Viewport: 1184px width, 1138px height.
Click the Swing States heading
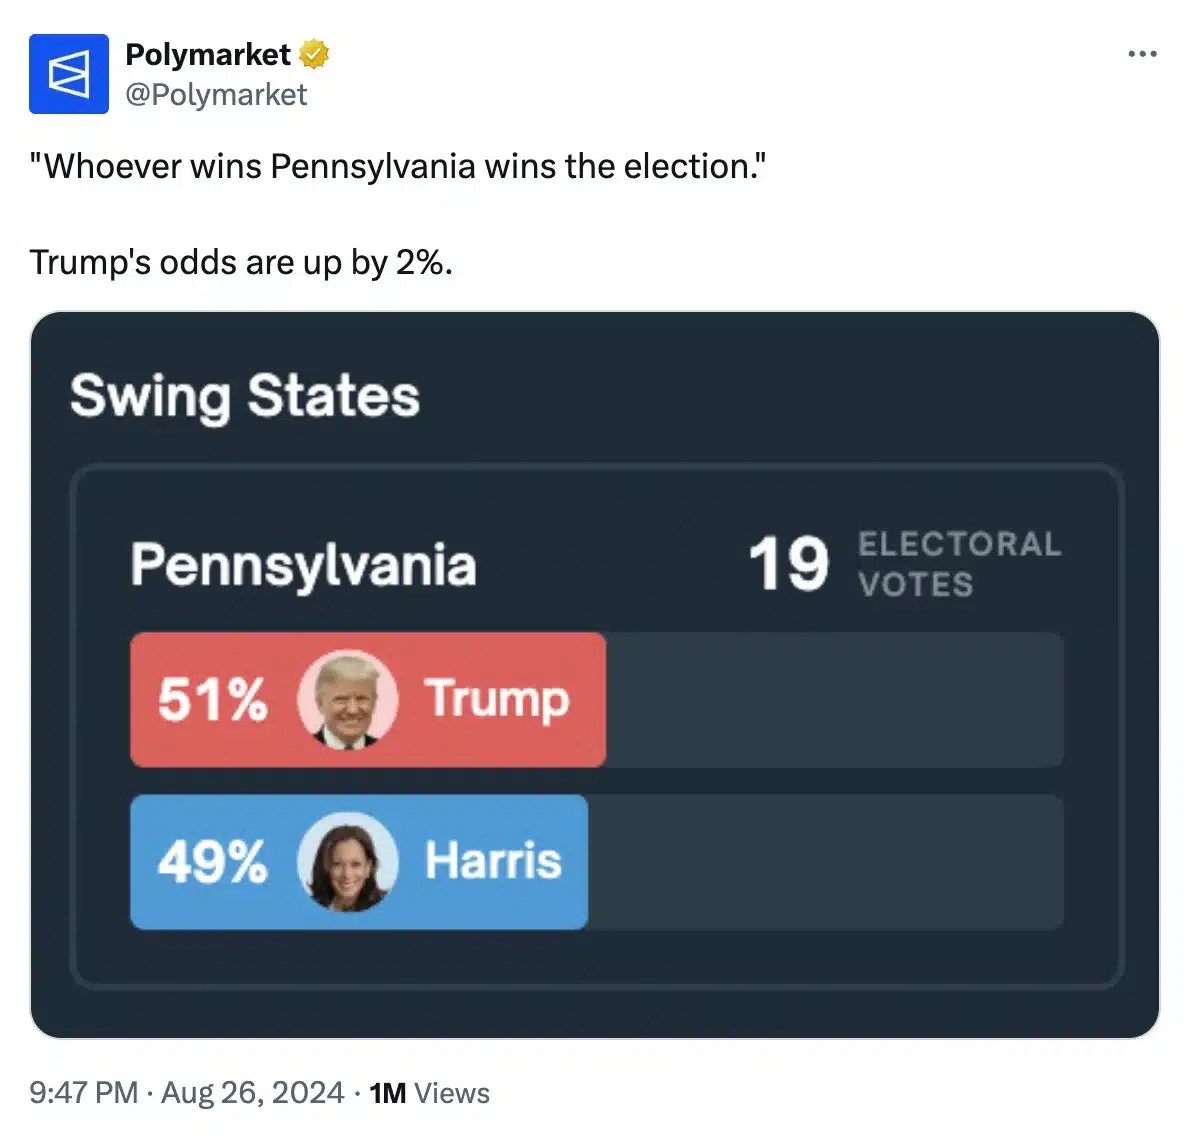[245, 396]
